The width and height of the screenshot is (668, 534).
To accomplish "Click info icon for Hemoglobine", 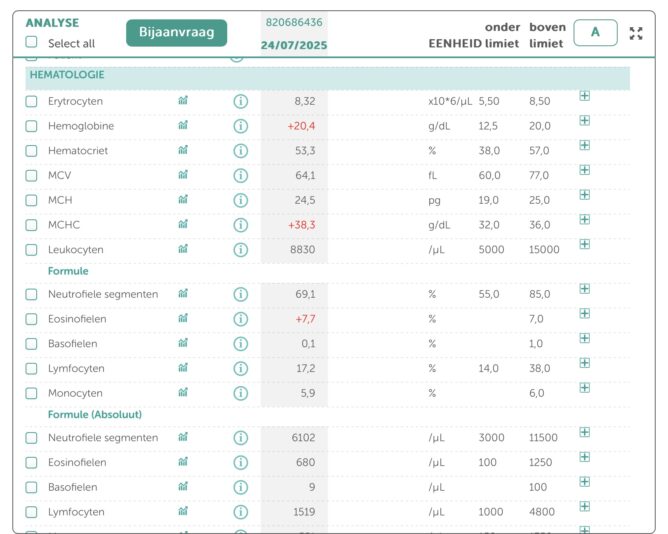I will [x=240, y=126].
